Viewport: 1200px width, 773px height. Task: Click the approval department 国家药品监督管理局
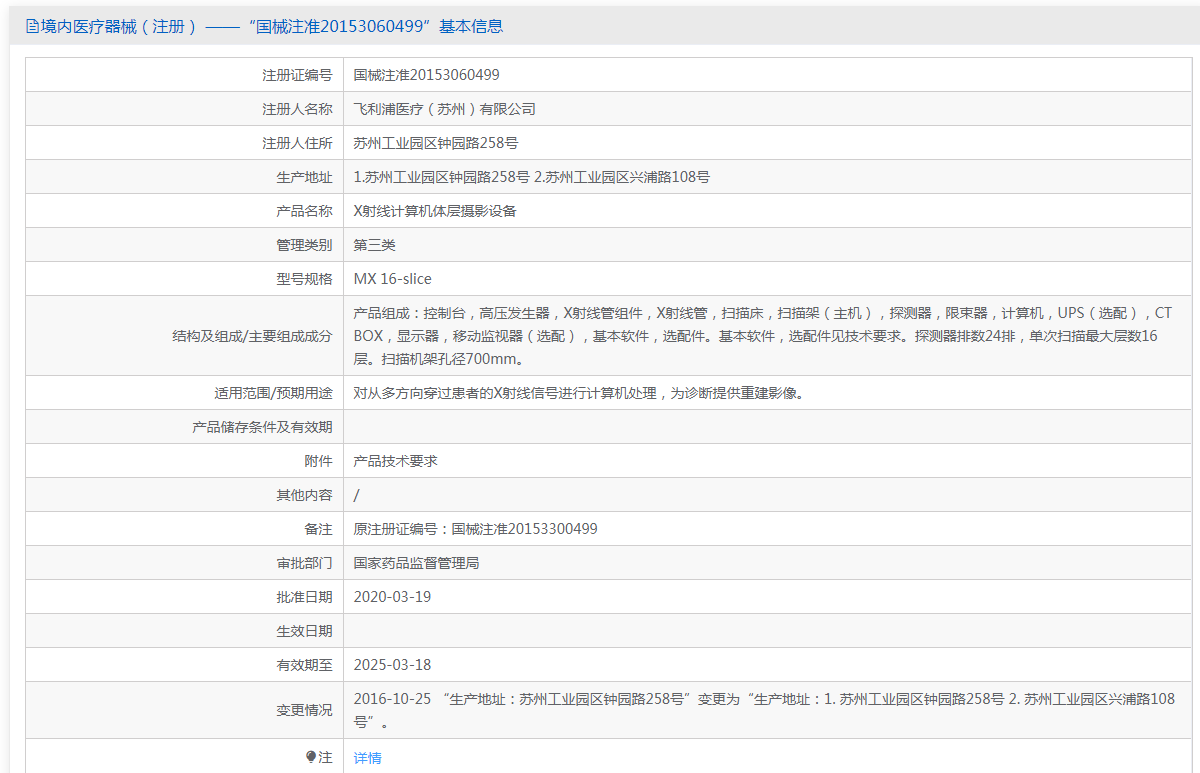pyautogui.click(x=416, y=563)
